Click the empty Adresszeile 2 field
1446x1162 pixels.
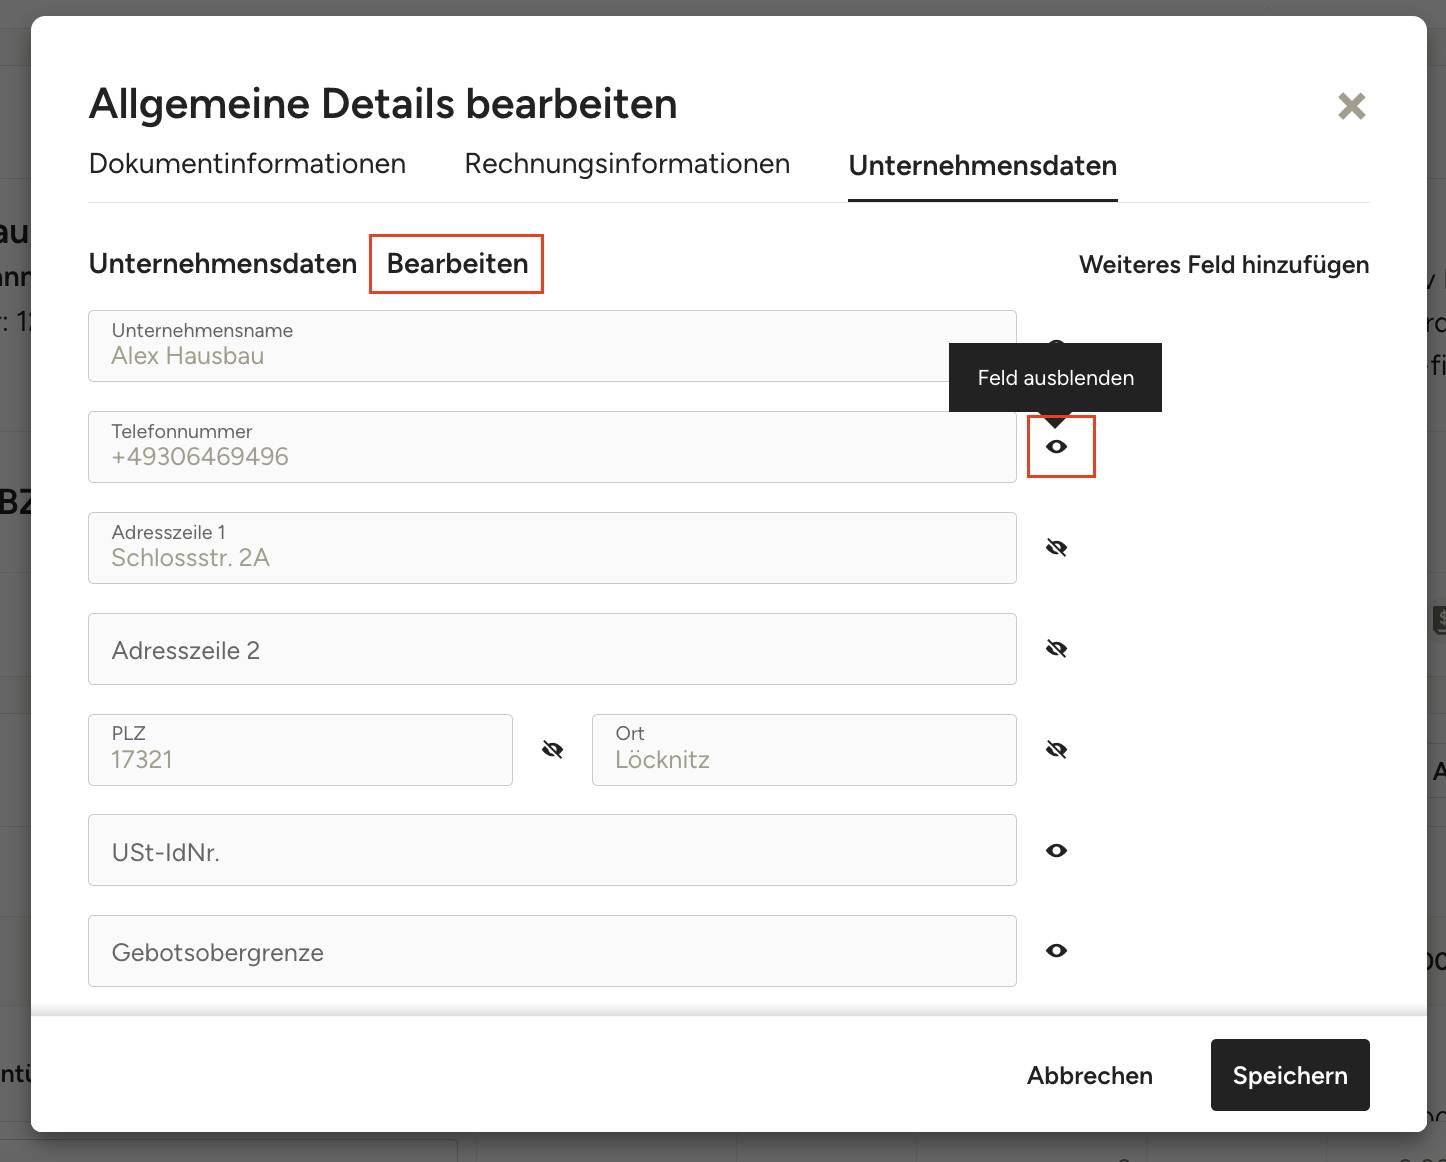(x=552, y=649)
